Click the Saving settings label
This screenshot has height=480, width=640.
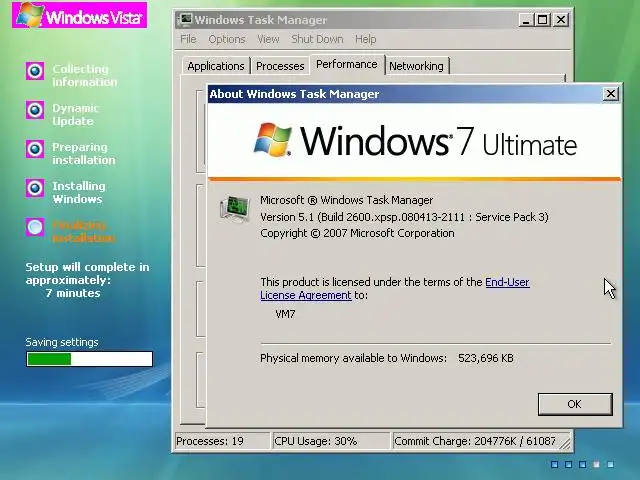coord(62,342)
